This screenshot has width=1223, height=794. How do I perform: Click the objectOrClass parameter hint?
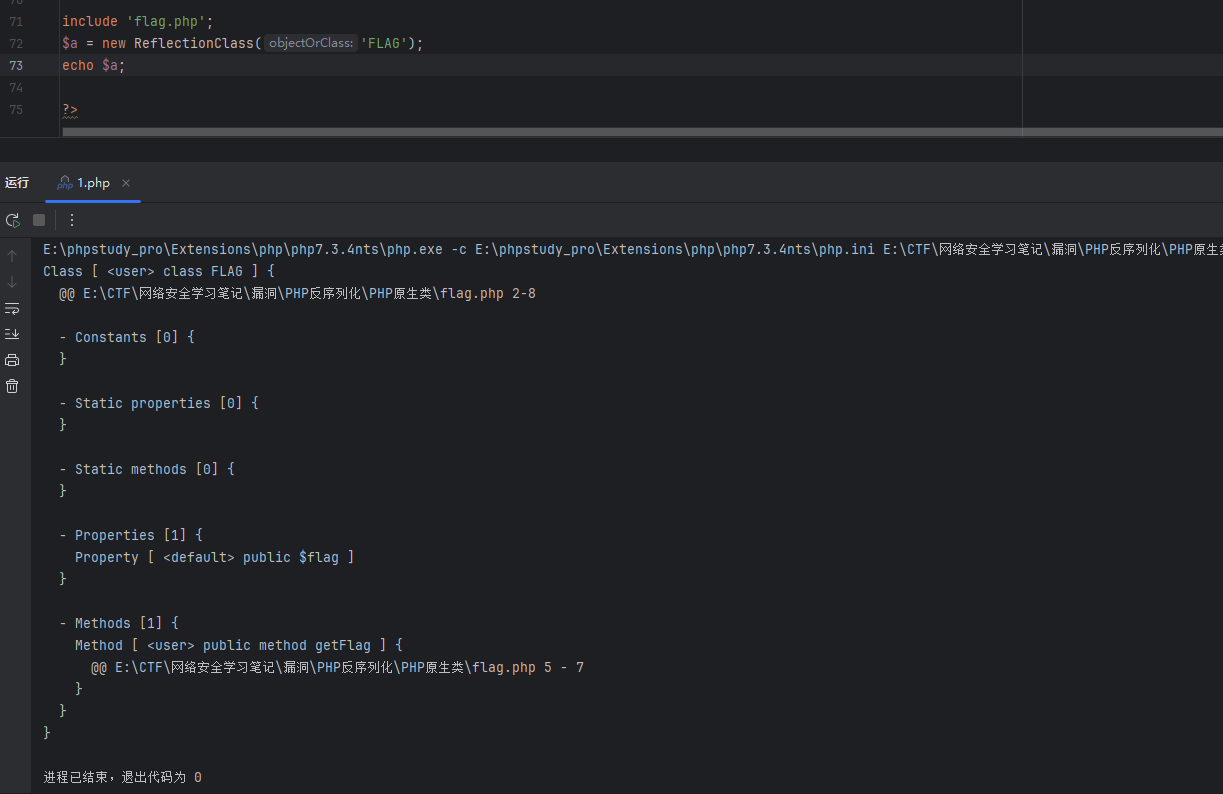[311, 43]
